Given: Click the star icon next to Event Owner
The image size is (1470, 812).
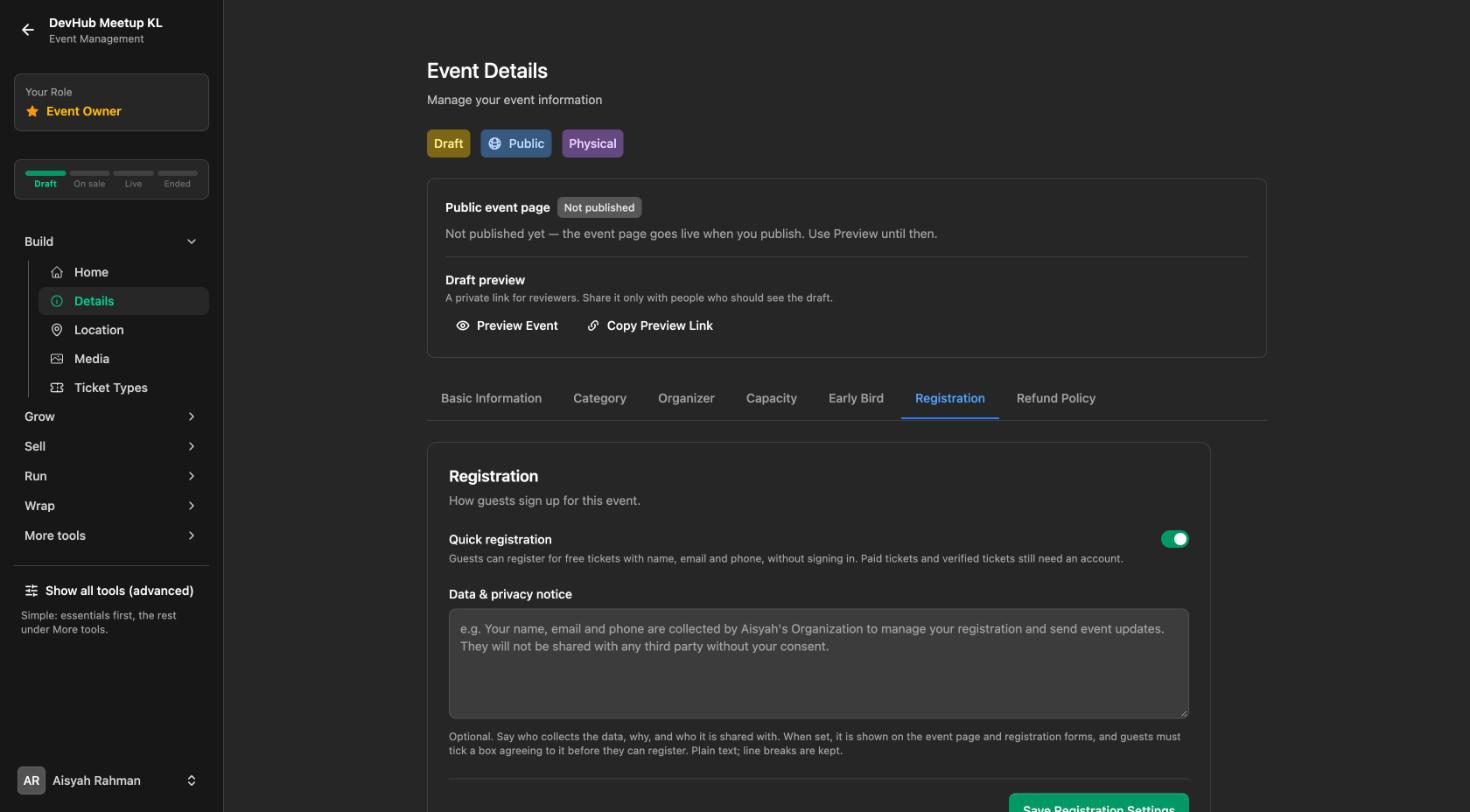Looking at the screenshot, I should [x=32, y=111].
